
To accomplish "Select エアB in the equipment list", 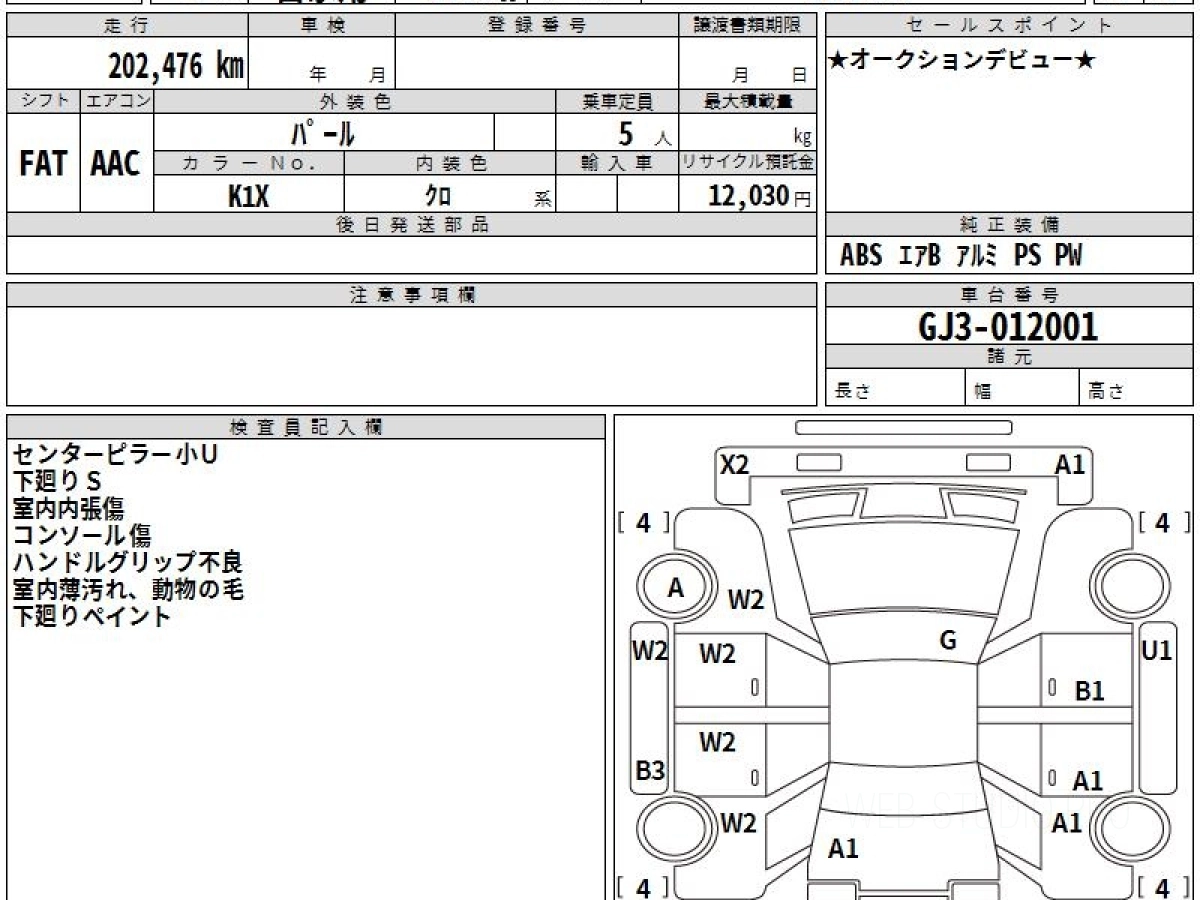I will 920,256.
